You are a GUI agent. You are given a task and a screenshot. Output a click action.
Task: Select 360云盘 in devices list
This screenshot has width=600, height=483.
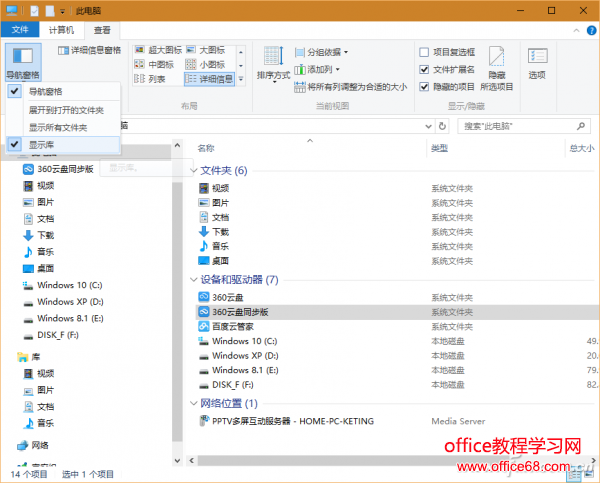[221, 297]
